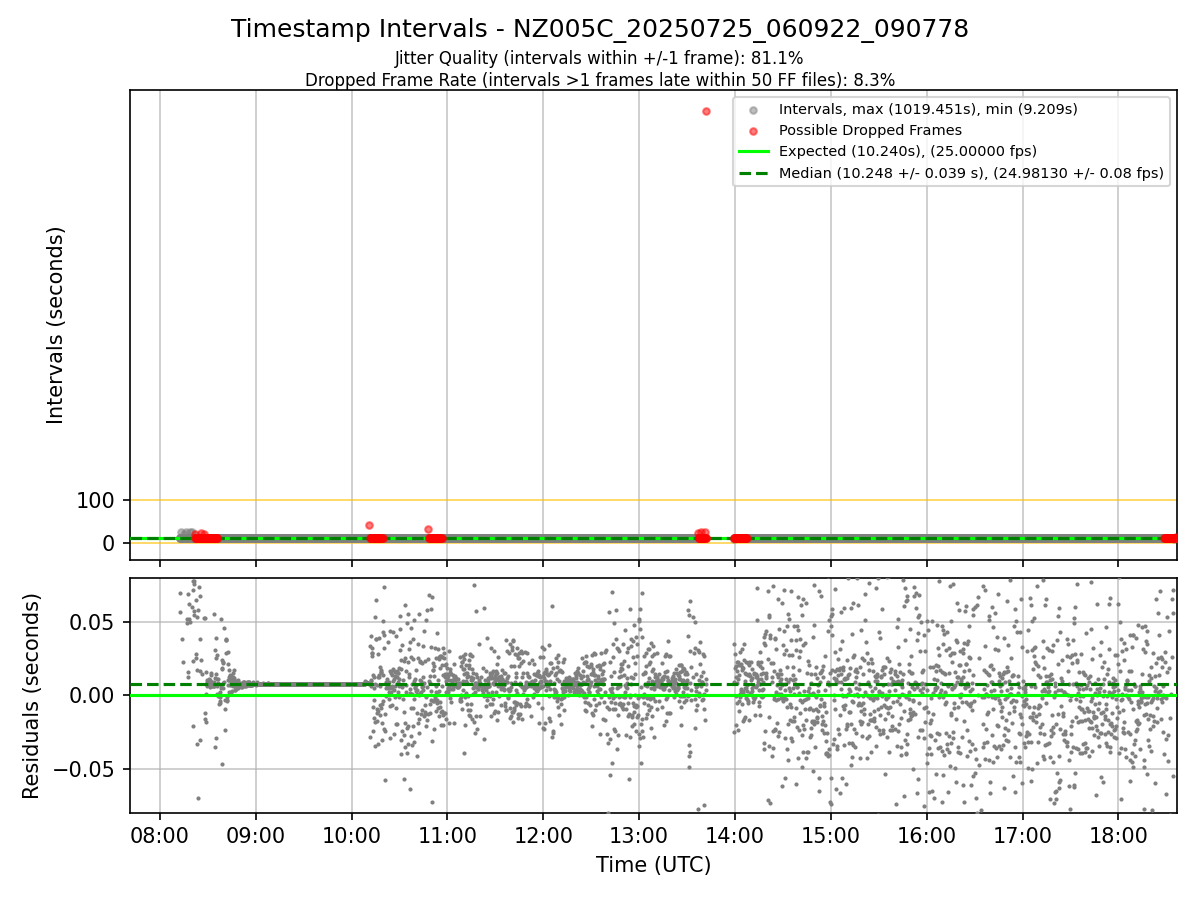Click the plot title 'Timestamp Intervals - NZ005C_20250725_060922_090778'
The width and height of the screenshot is (1200, 900).
coord(600,29)
